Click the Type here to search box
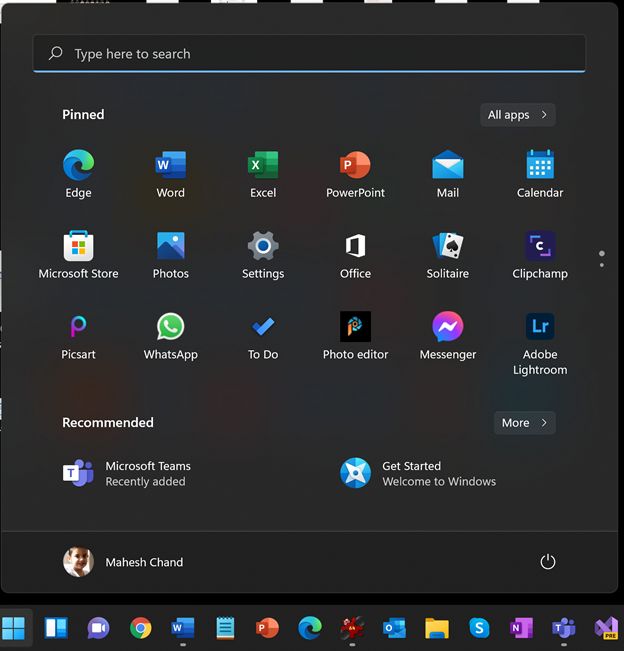Image resolution: width=624 pixels, height=651 pixels. coord(309,54)
